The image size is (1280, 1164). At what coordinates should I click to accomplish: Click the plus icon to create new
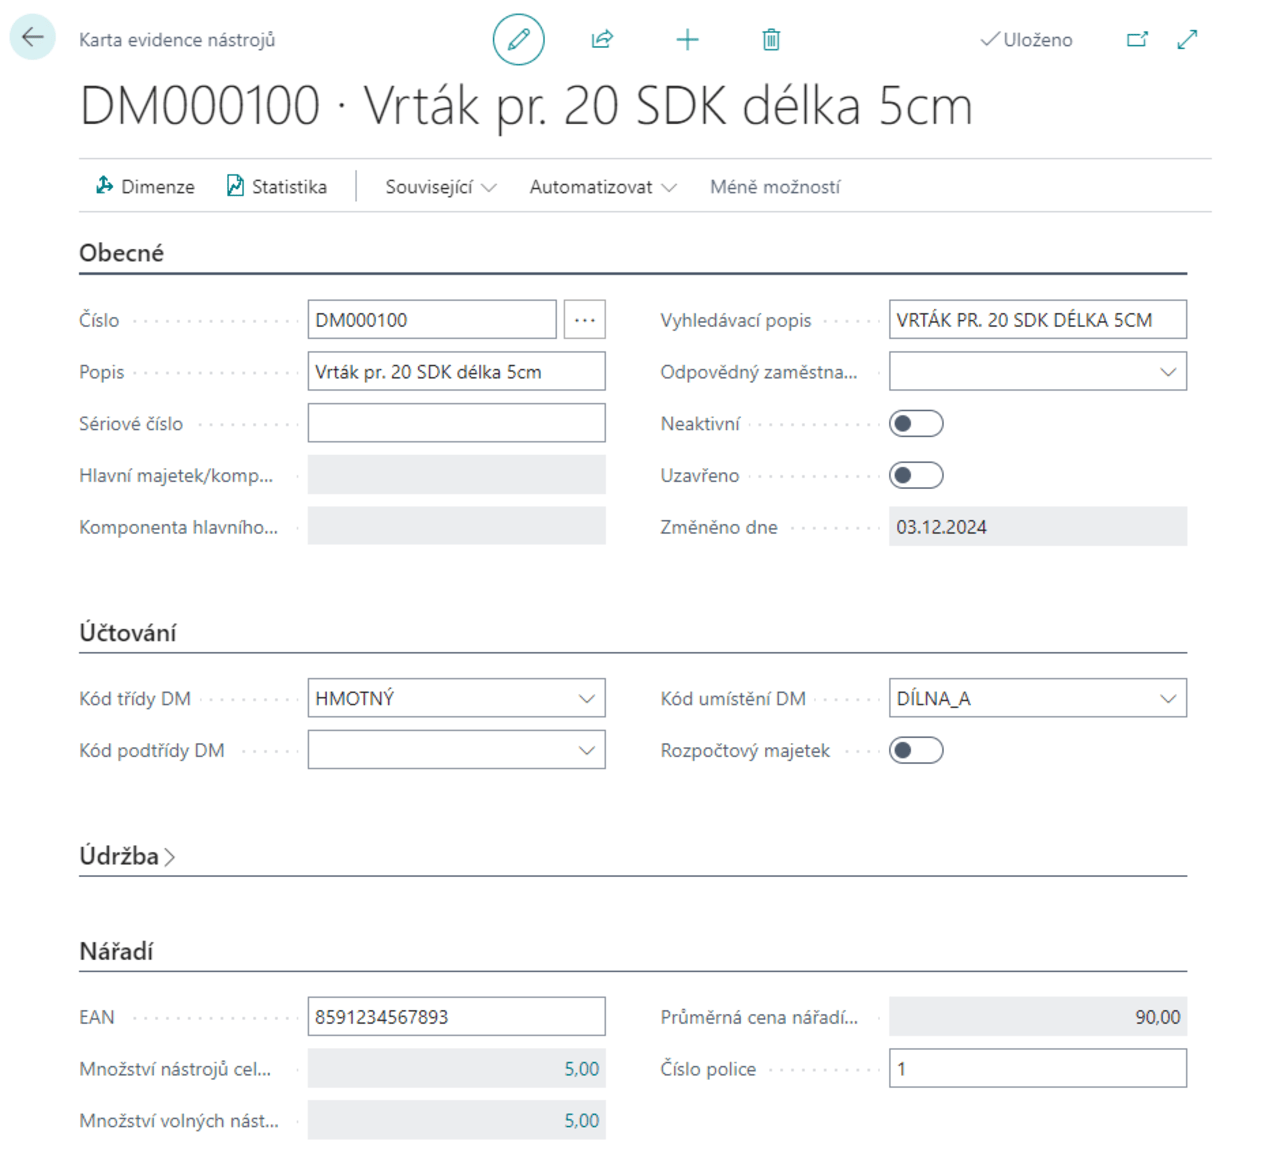(x=687, y=40)
